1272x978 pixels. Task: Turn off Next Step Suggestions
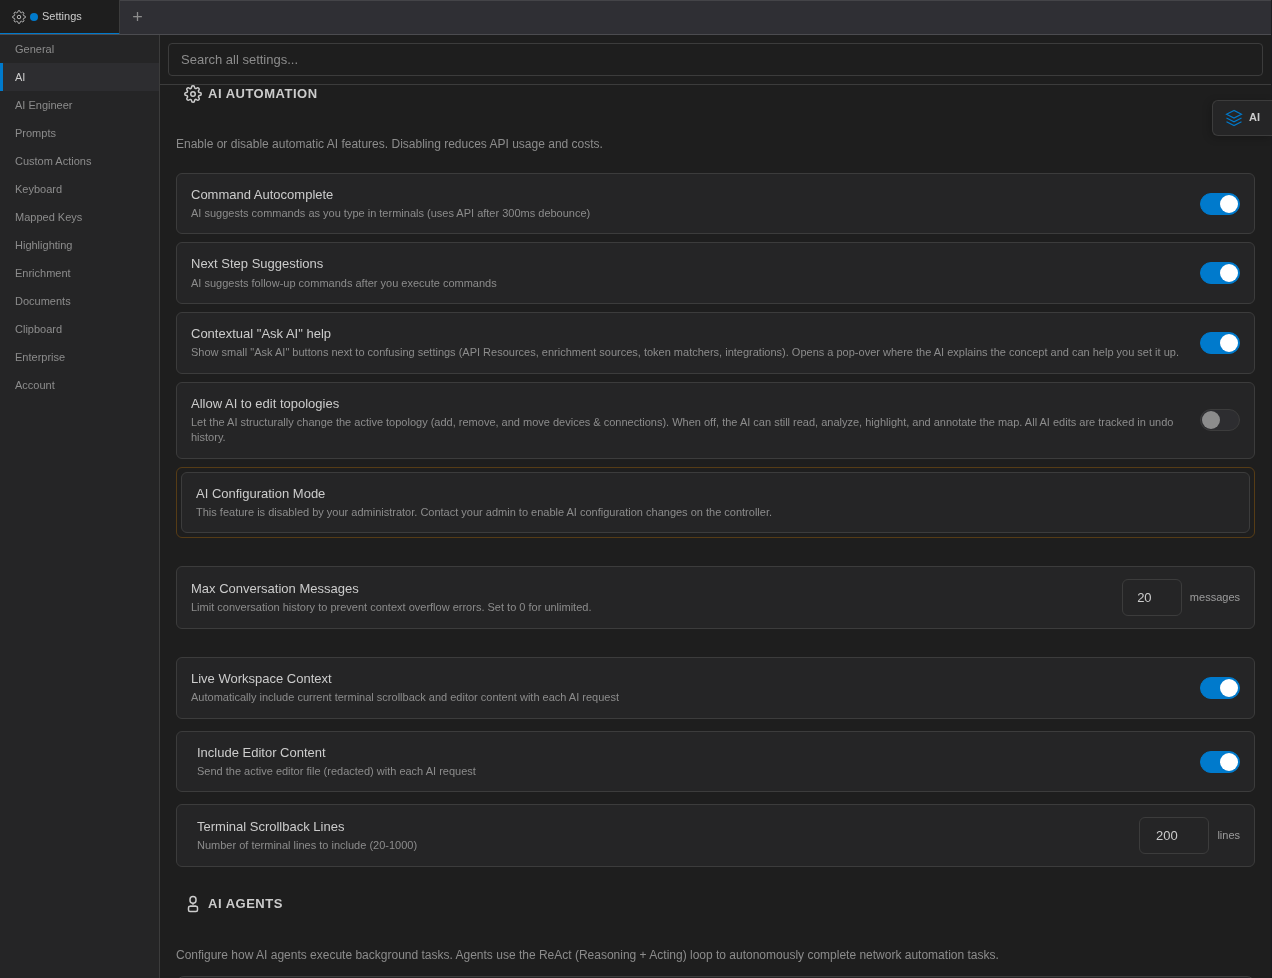(1220, 273)
